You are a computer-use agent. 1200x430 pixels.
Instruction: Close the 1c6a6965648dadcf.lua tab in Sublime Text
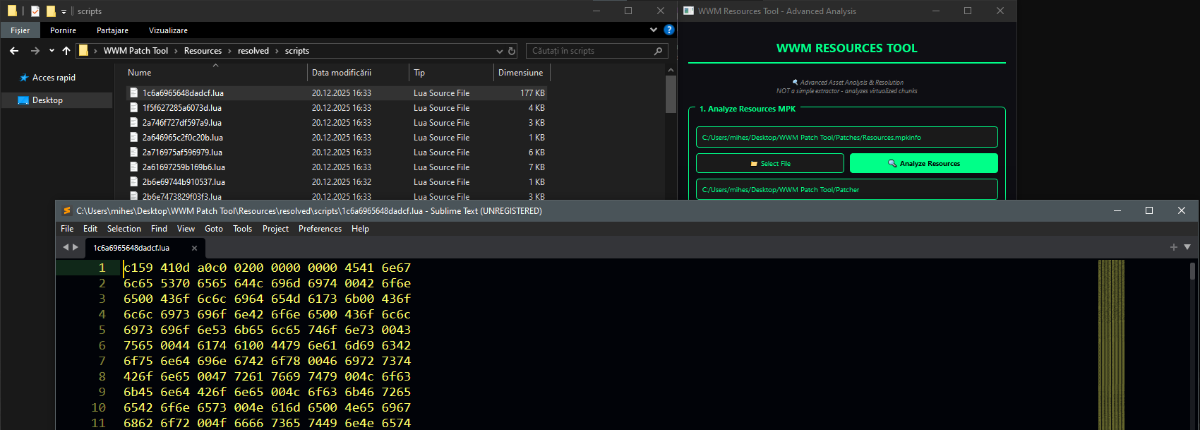(x=193, y=247)
